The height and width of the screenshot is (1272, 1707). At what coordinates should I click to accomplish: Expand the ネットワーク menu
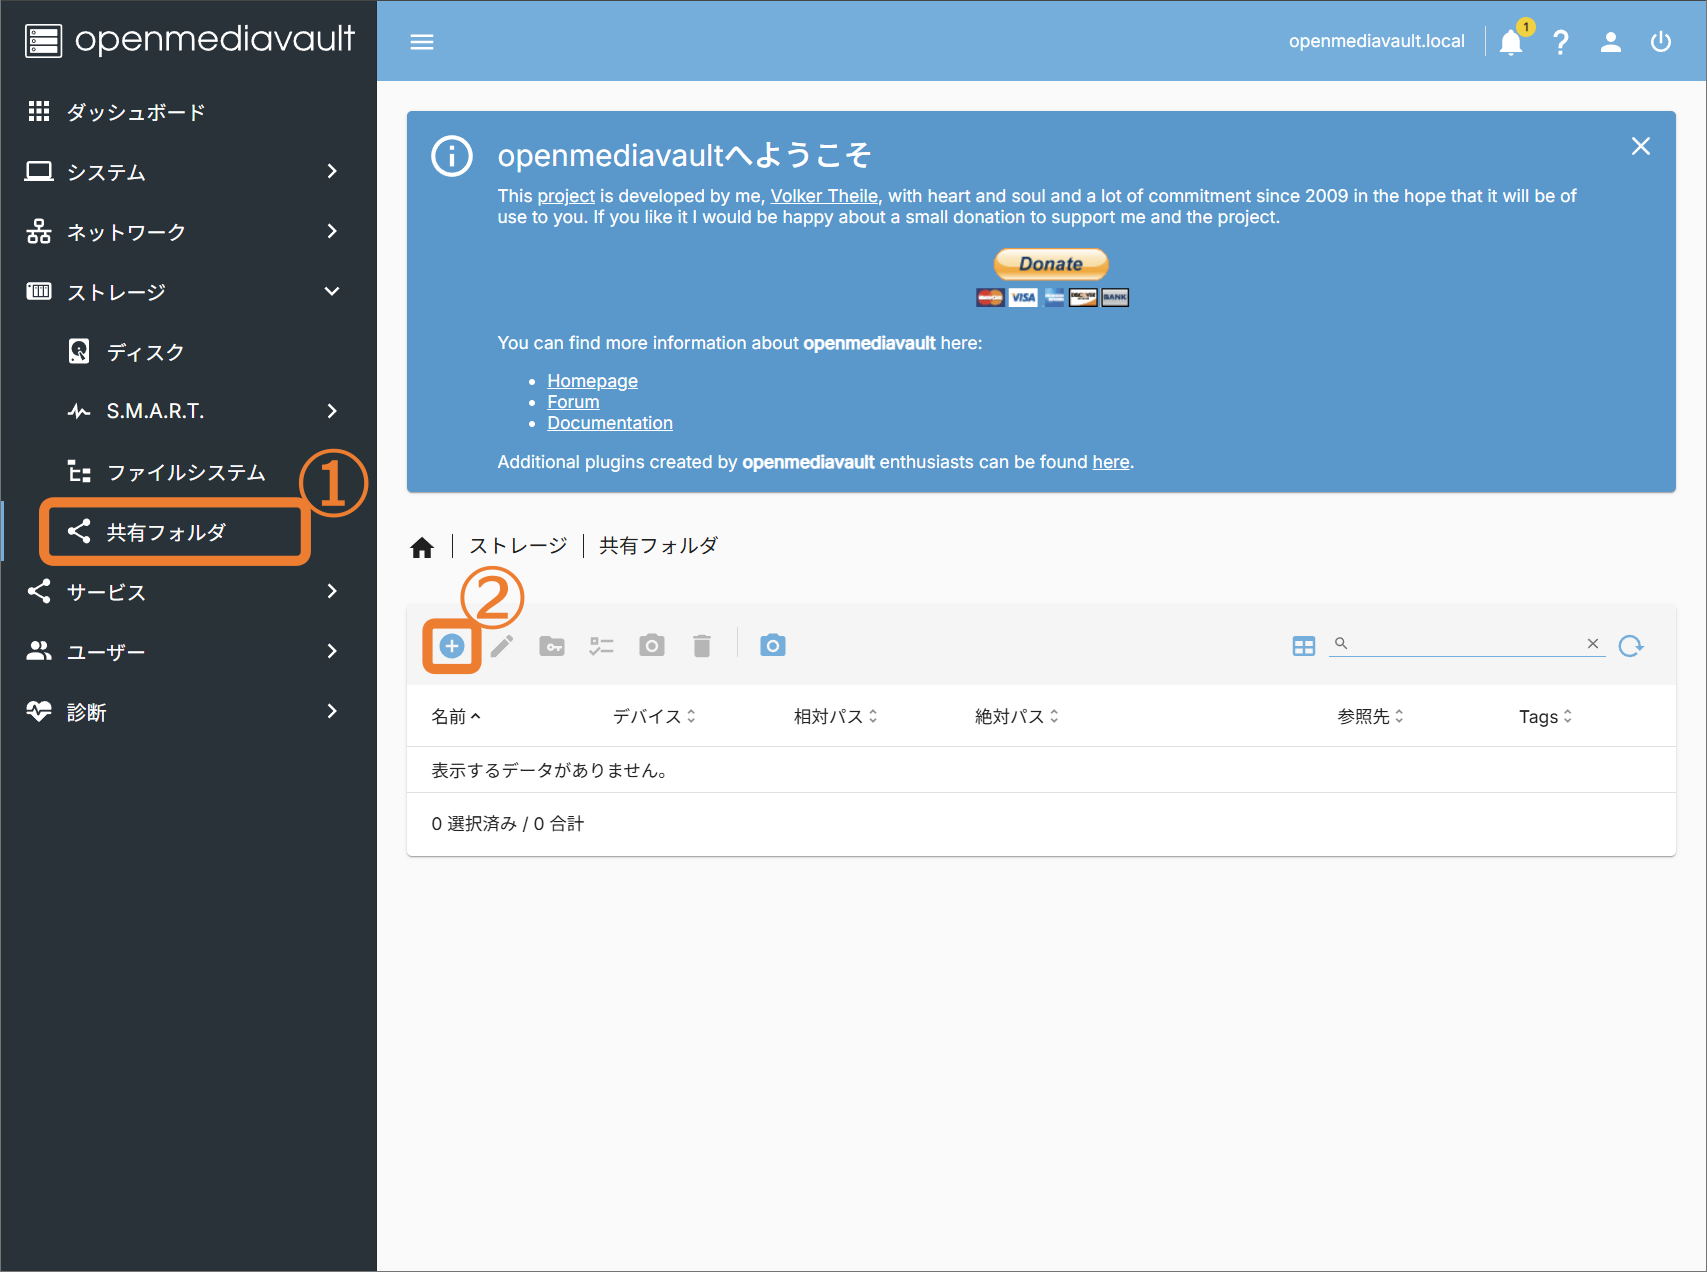[188, 232]
